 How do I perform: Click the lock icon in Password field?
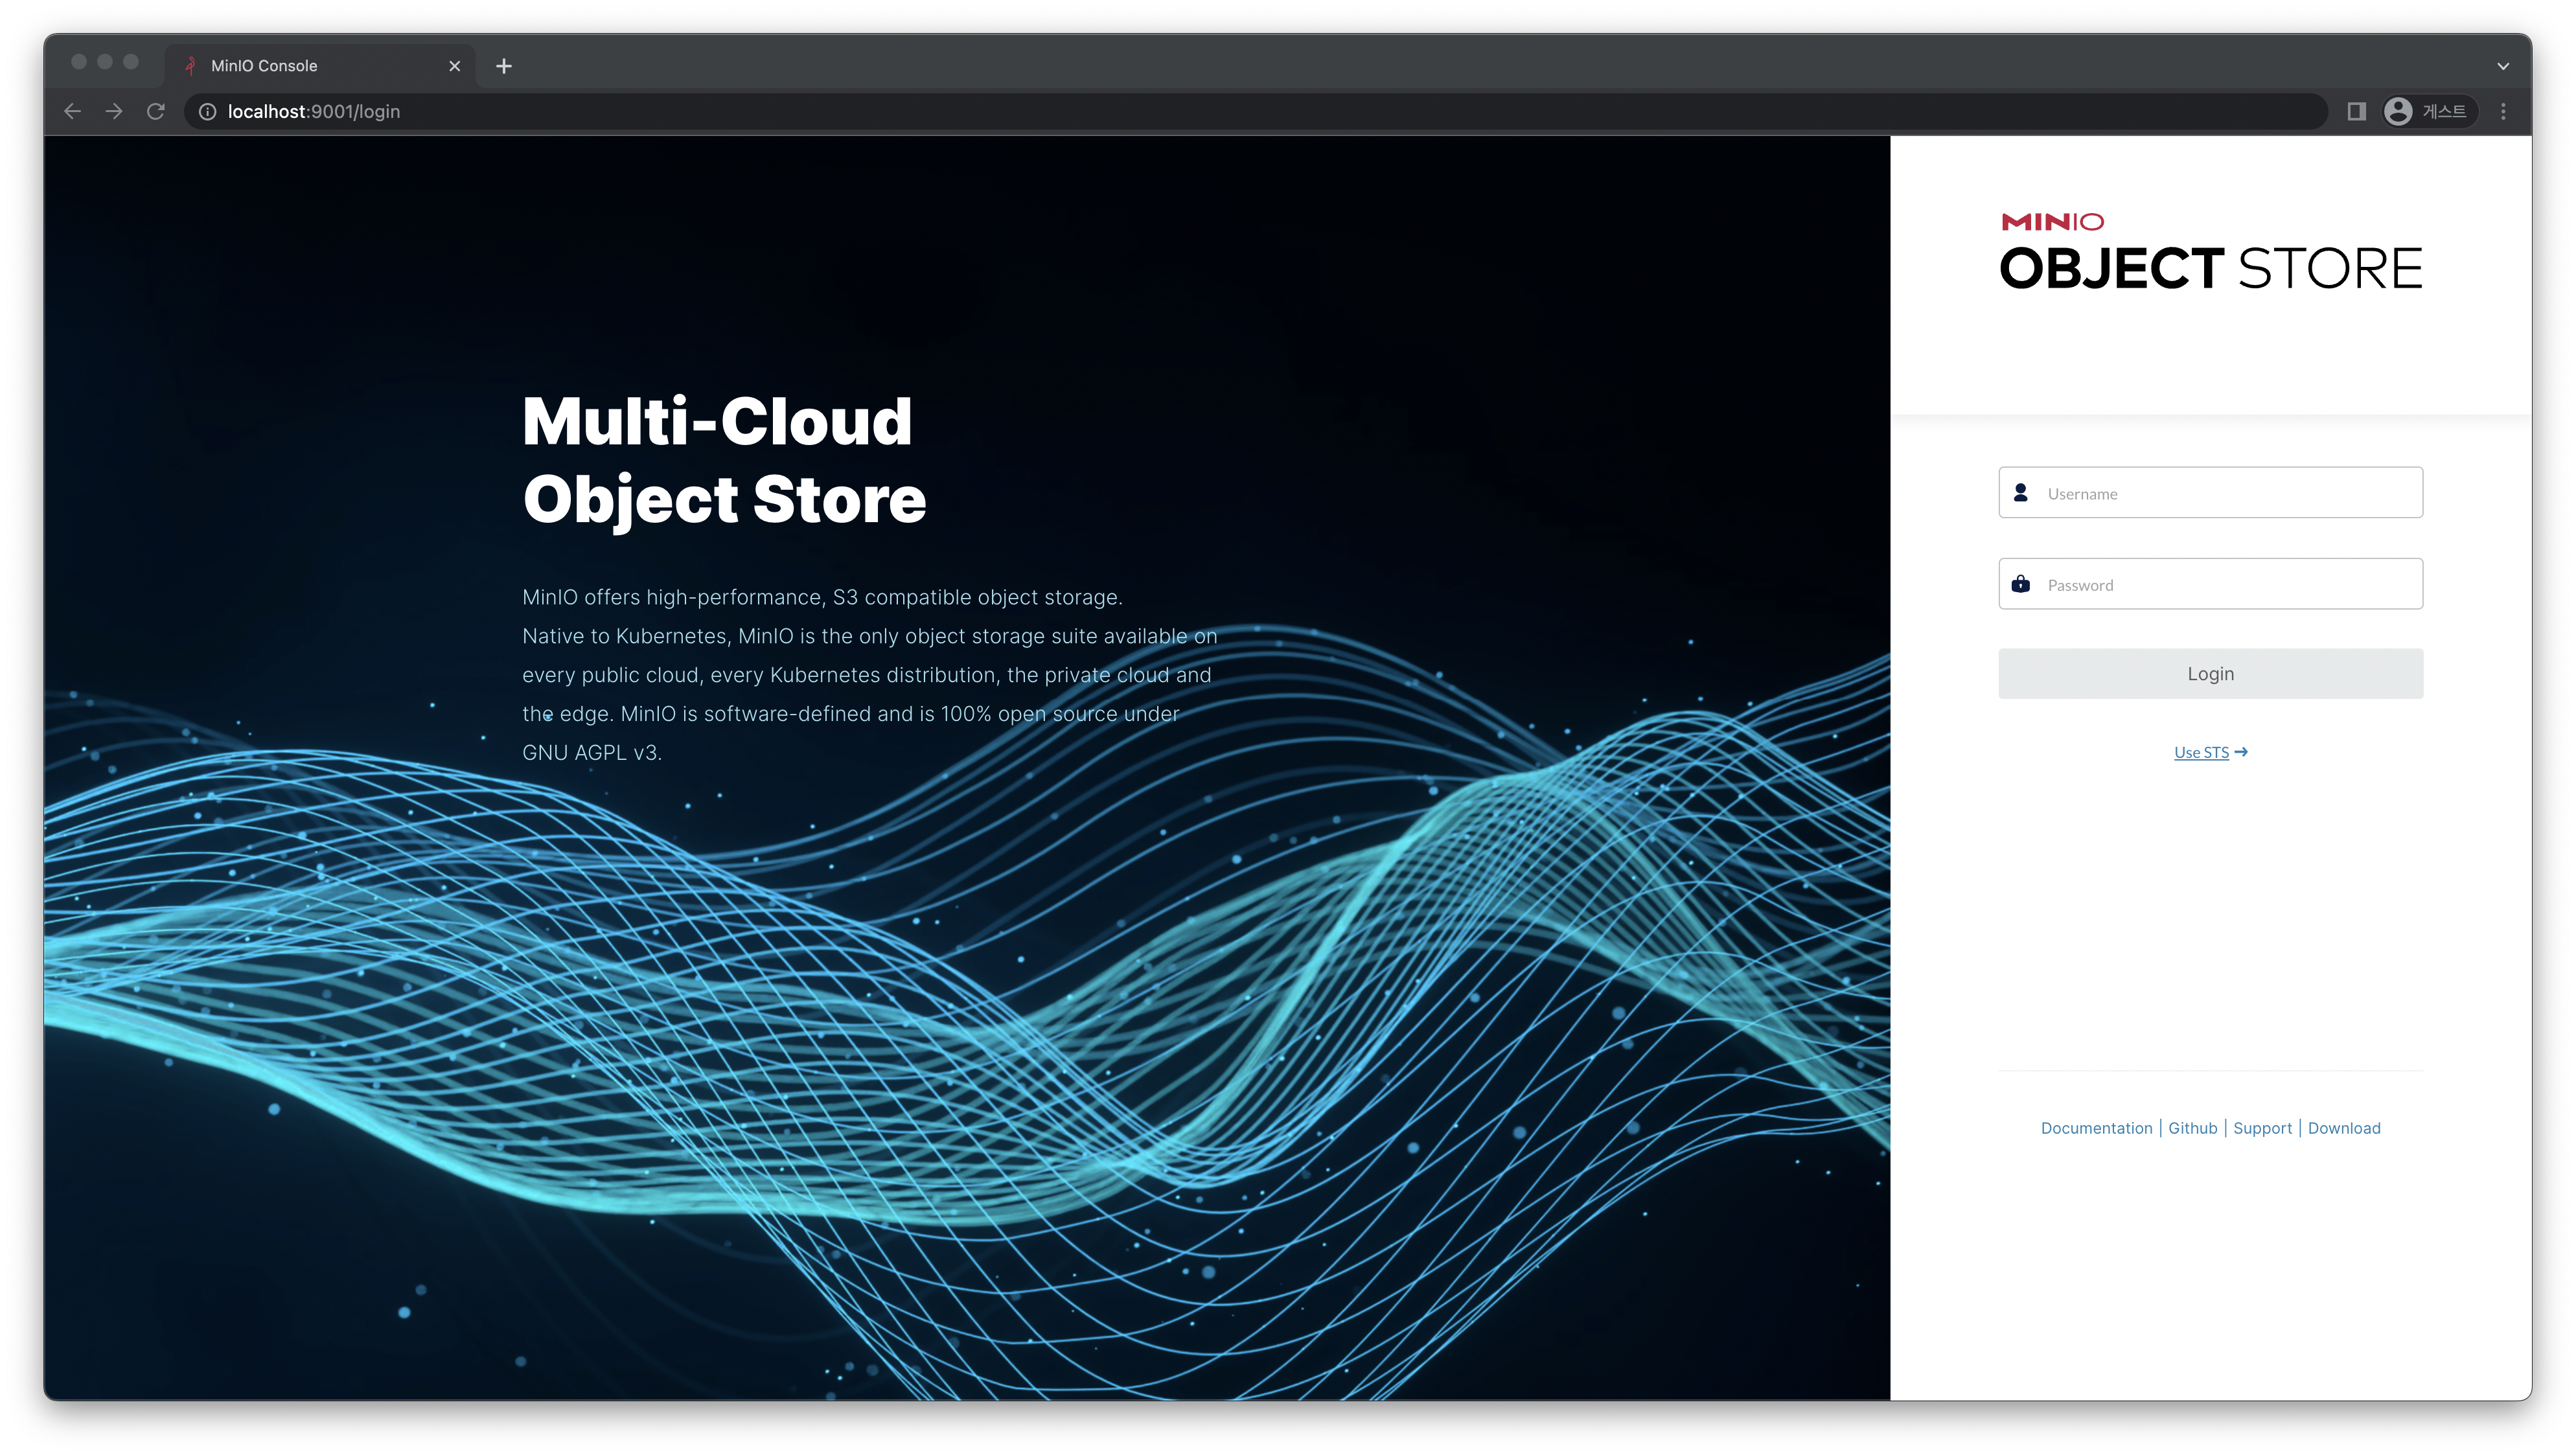pyautogui.click(x=2020, y=583)
